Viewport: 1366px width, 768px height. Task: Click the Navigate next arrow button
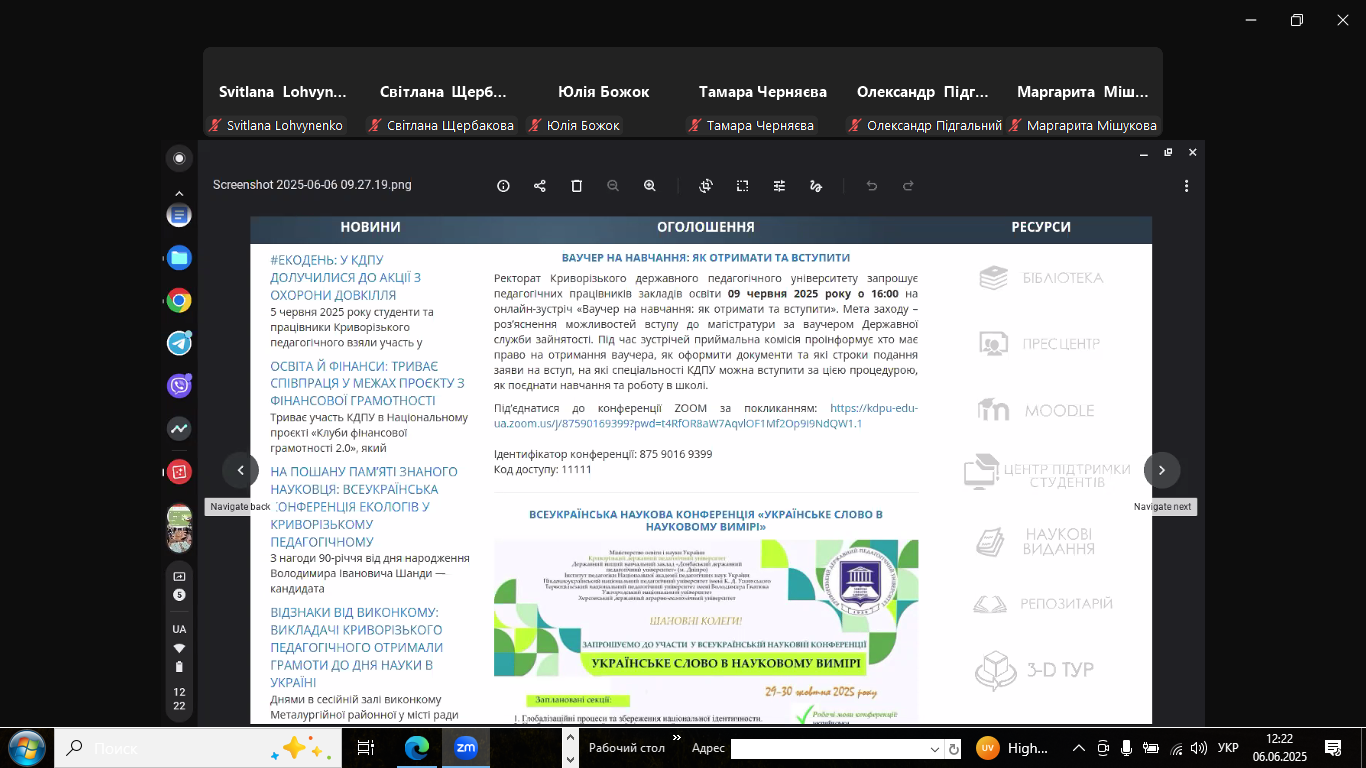click(1162, 470)
